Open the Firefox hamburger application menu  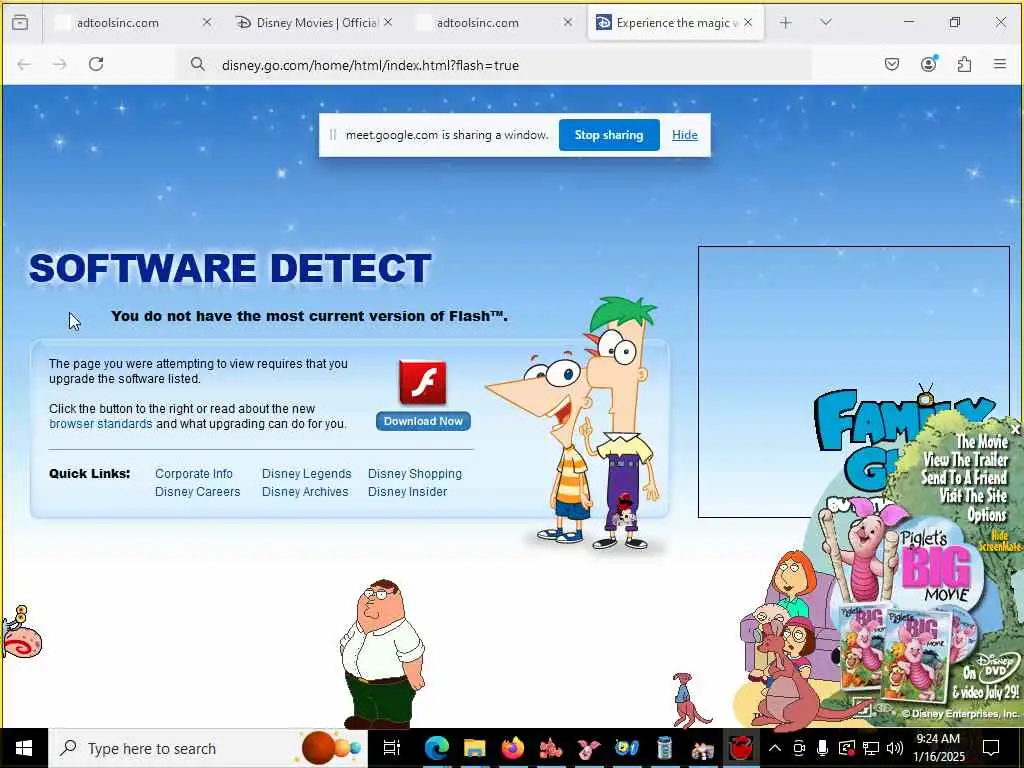1000,64
